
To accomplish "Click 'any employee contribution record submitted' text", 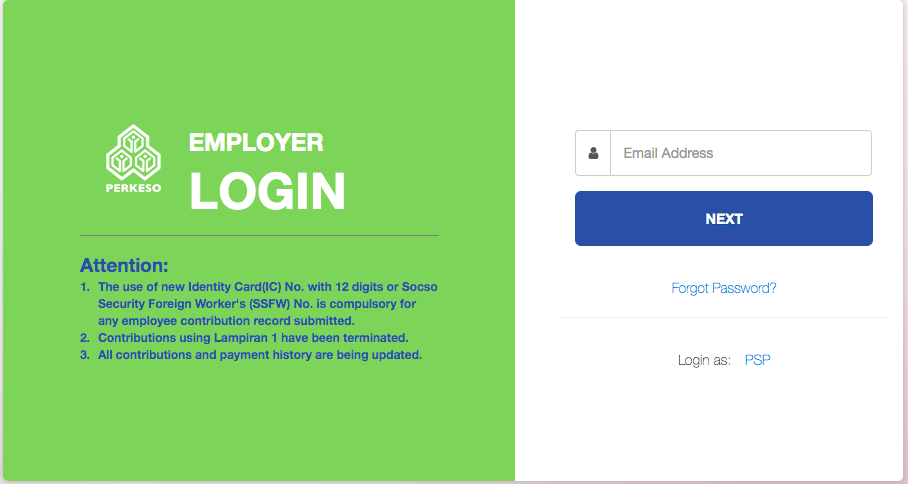I will coord(226,320).
